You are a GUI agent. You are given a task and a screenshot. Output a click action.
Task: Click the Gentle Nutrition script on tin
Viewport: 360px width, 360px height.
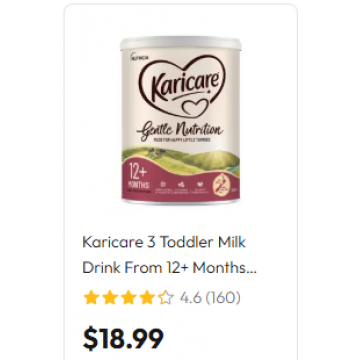click(x=179, y=130)
